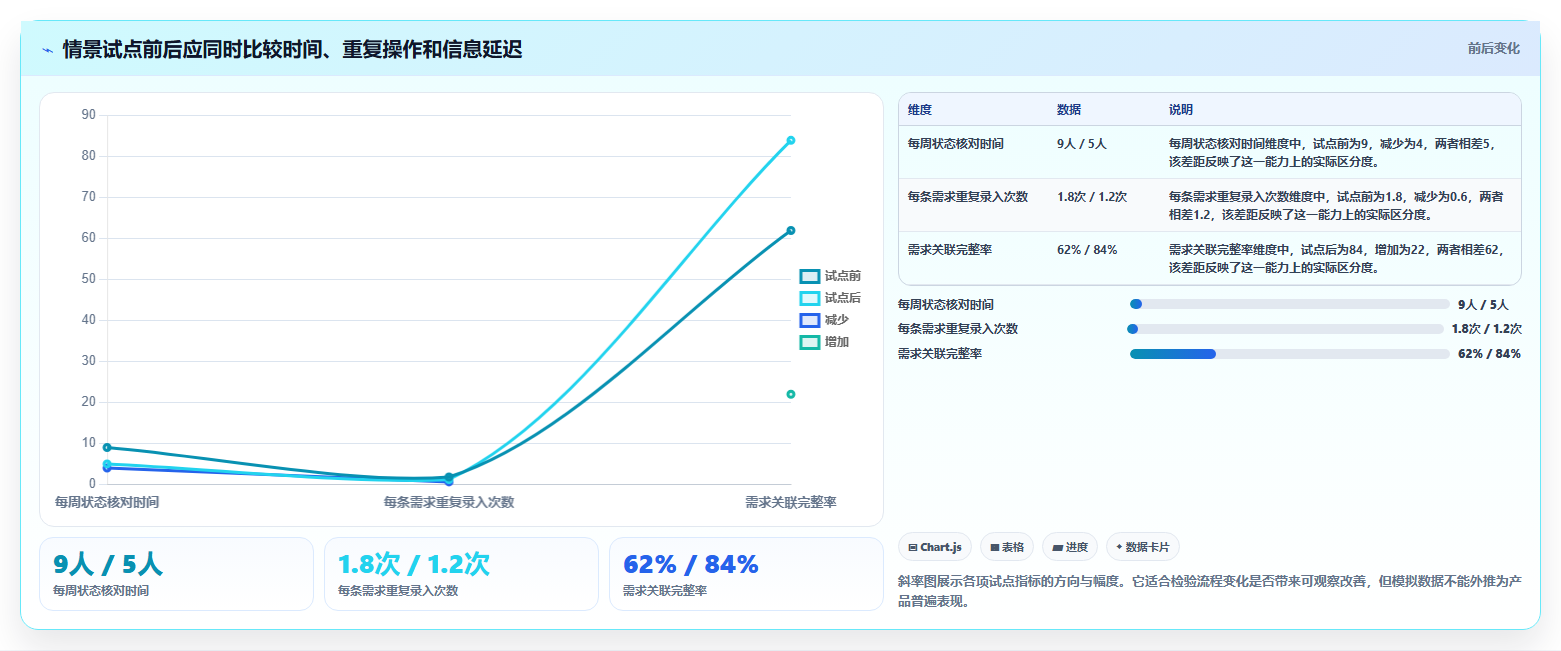Viewport: 1561px width, 651px height.
Task: Toggle the 增加 legend entry
Action: (825, 342)
